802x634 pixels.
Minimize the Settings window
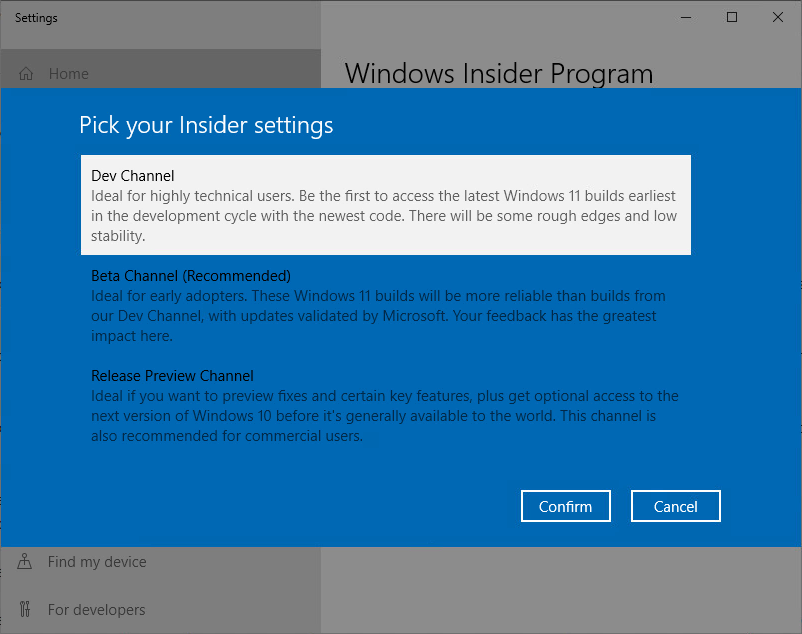click(x=686, y=17)
